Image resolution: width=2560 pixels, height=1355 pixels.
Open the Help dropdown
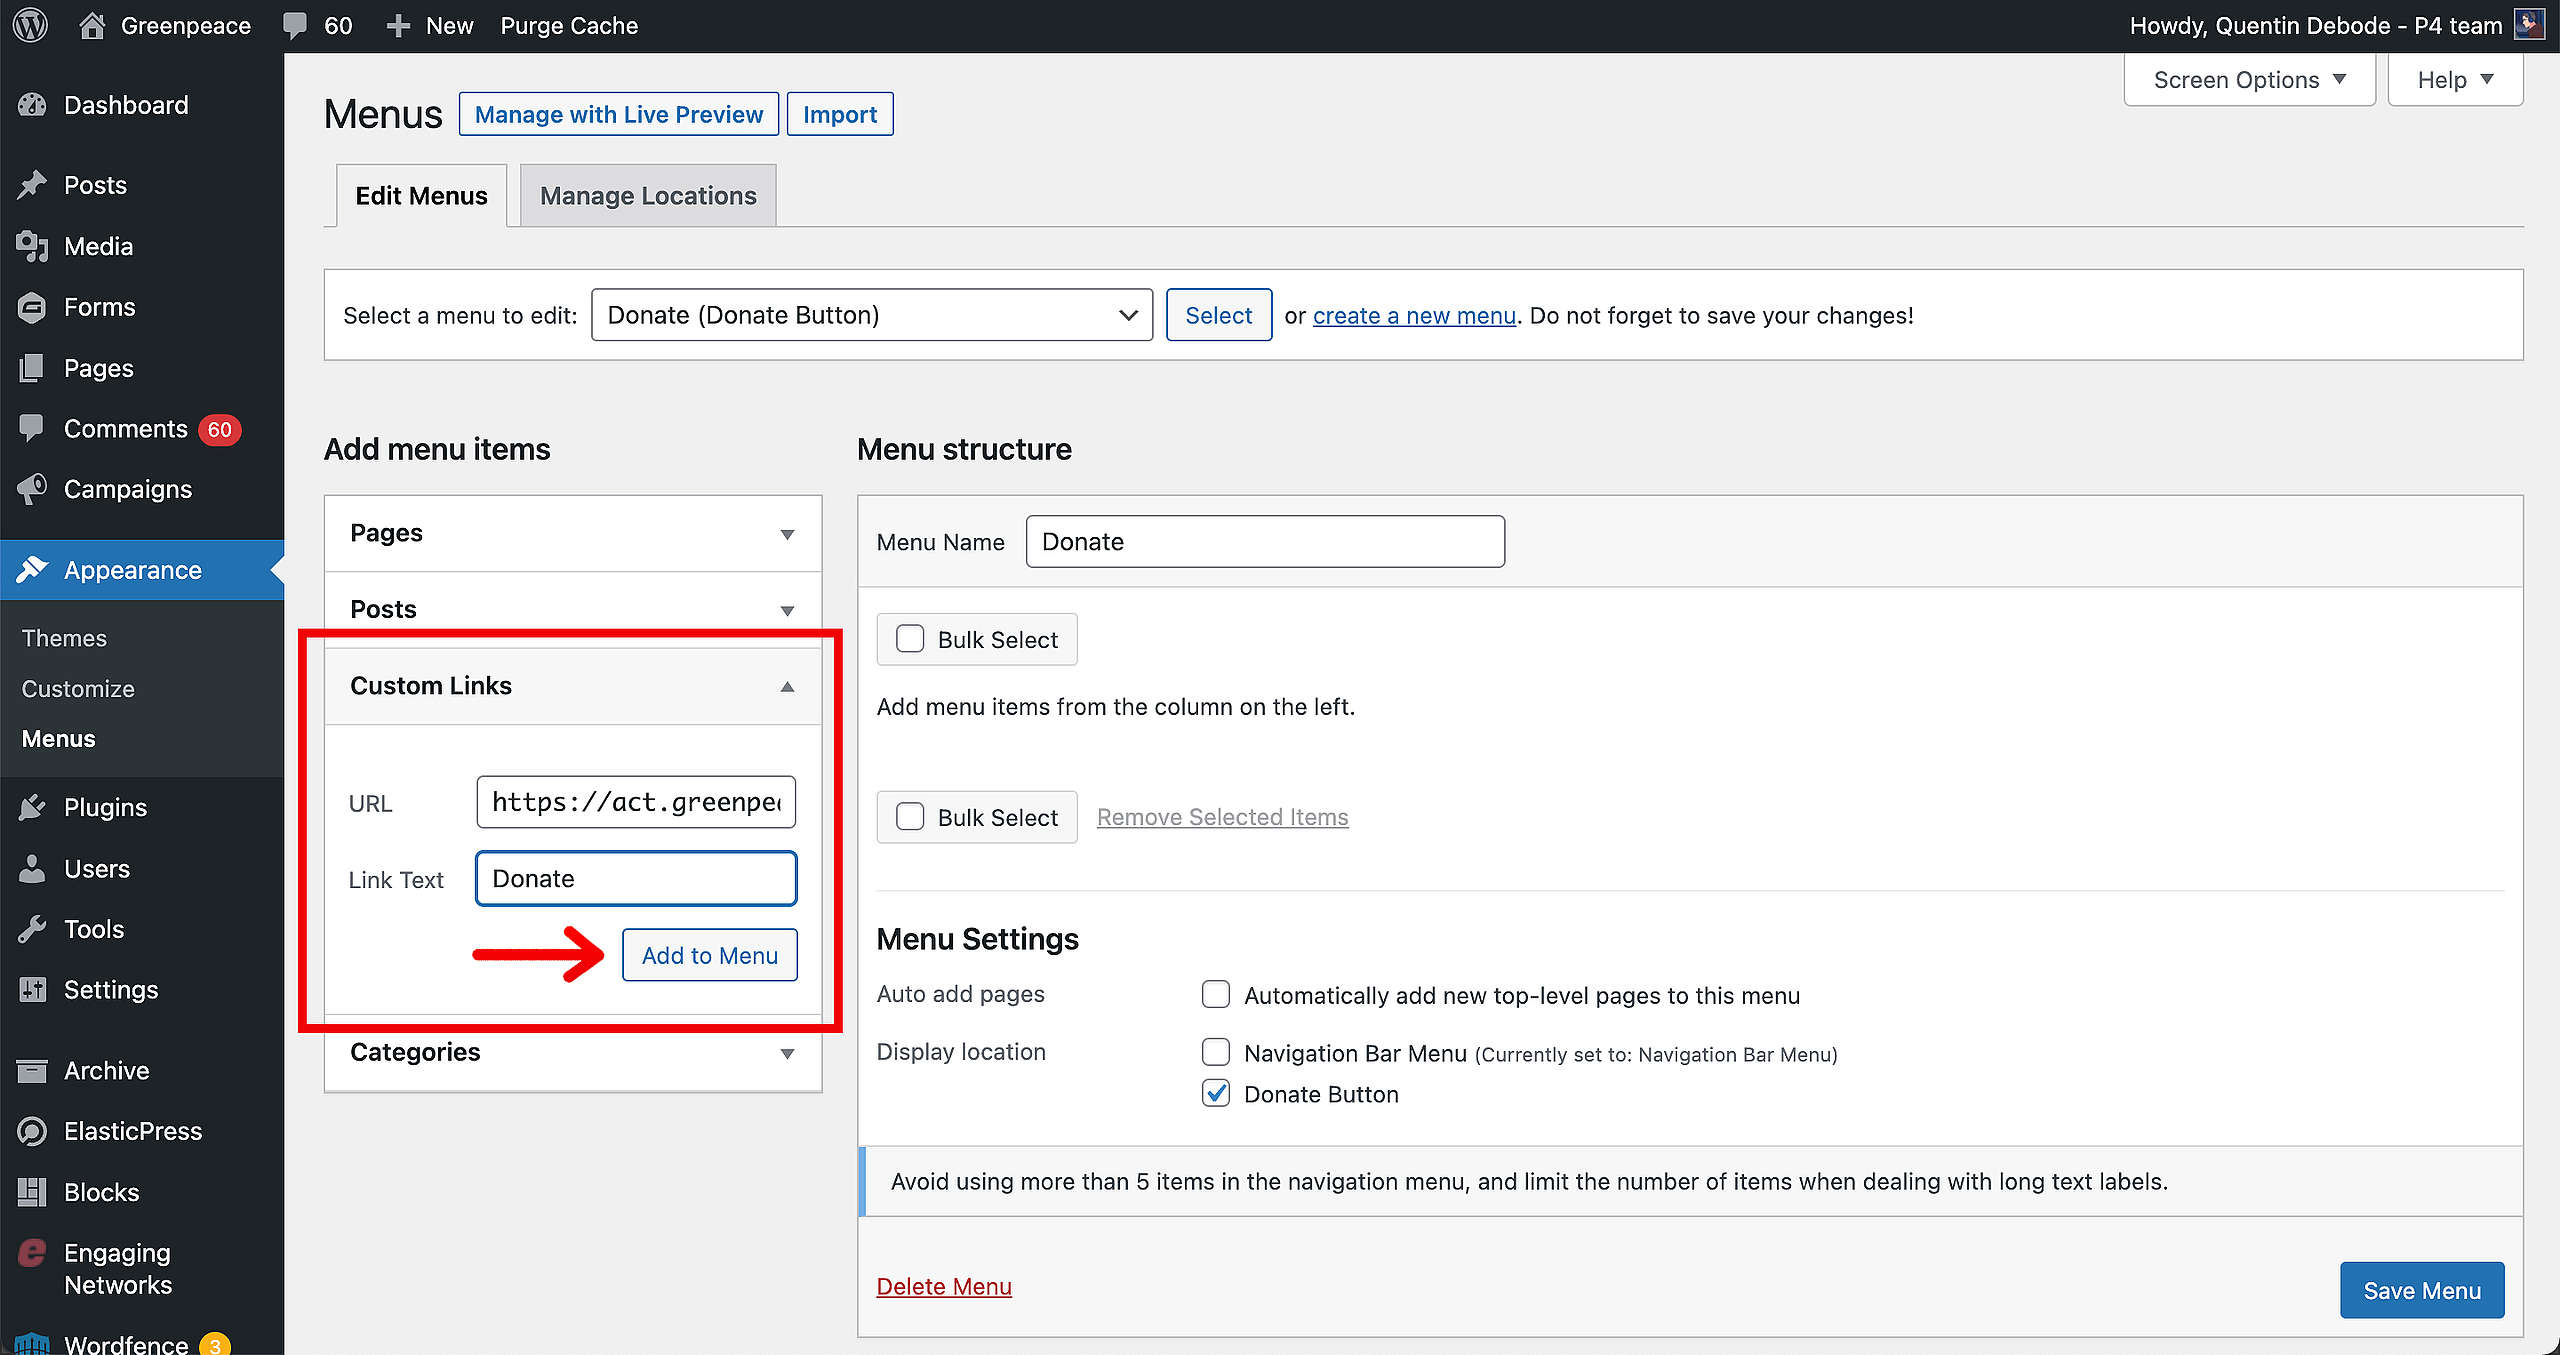click(x=2455, y=80)
